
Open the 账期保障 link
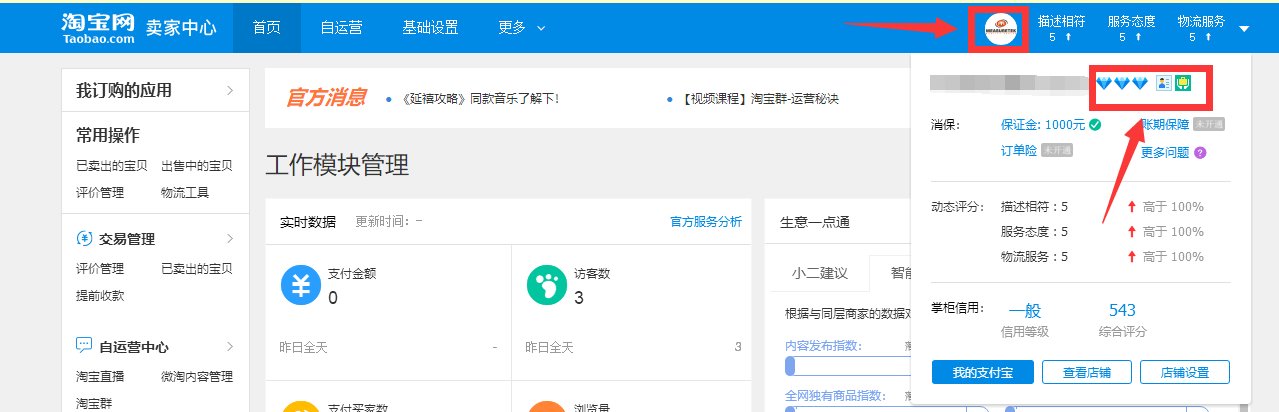pyautogui.click(x=1165, y=125)
